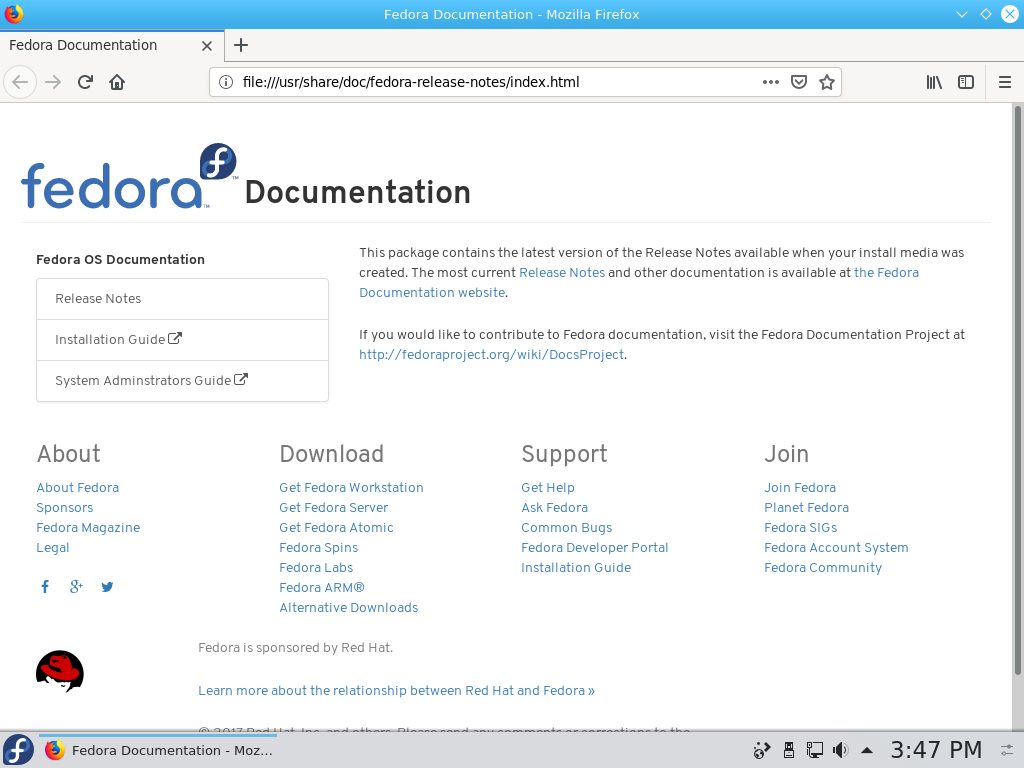The height and width of the screenshot is (768, 1024).
Task: Open Installation Guide sidebar entry
Action: [x=182, y=340]
